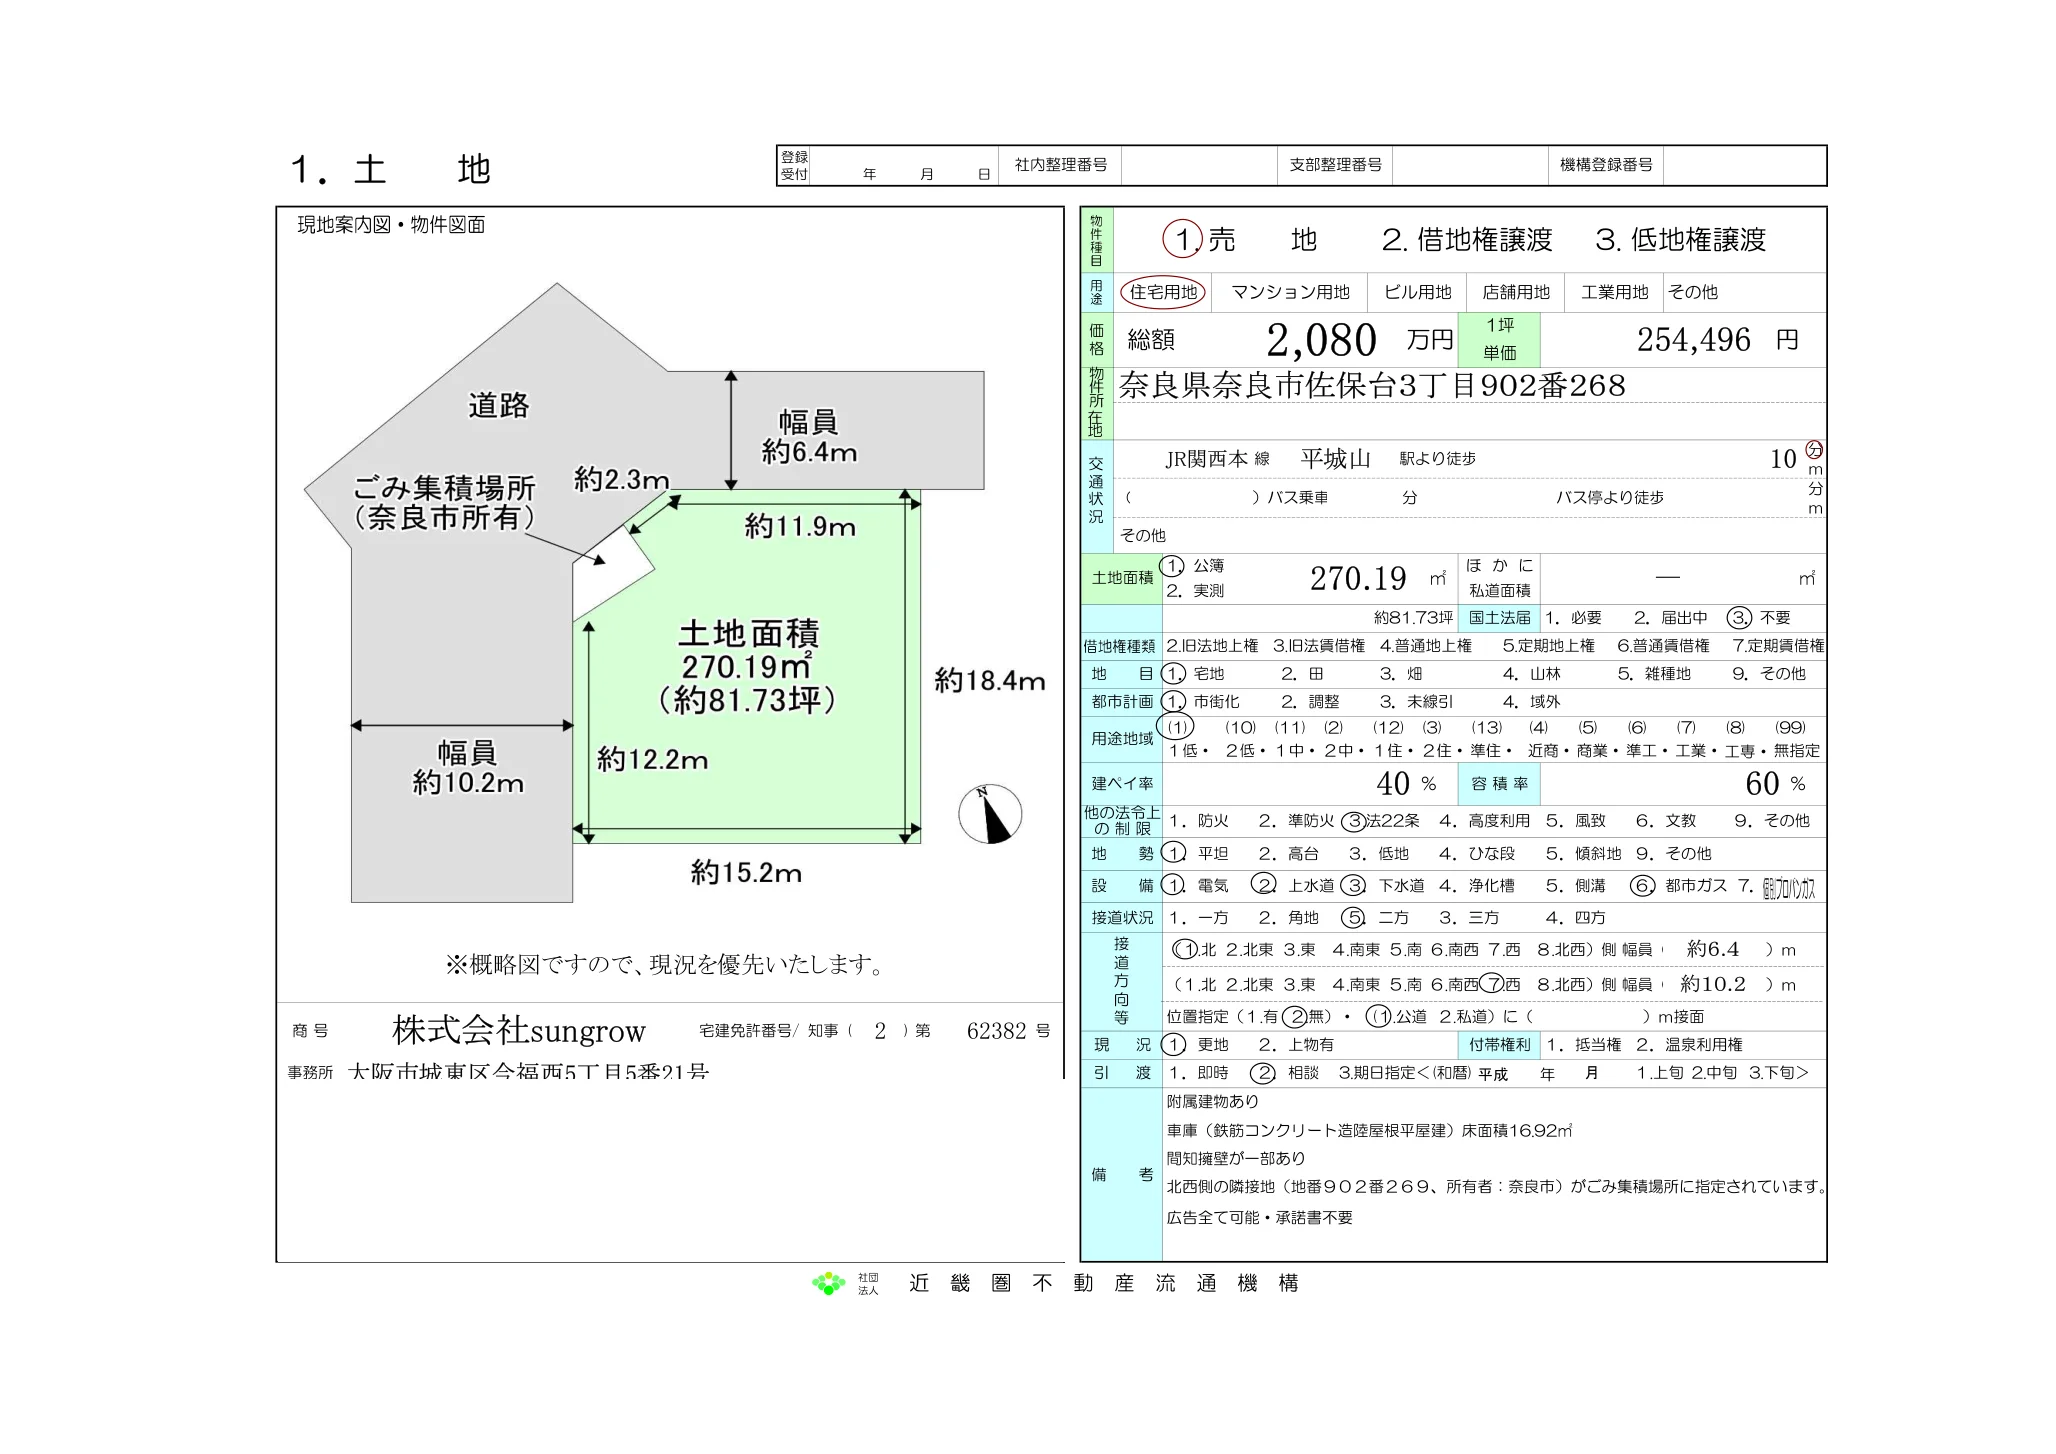Click the license number 62382
Viewport: 2056px width, 1454px height.
click(x=996, y=1031)
